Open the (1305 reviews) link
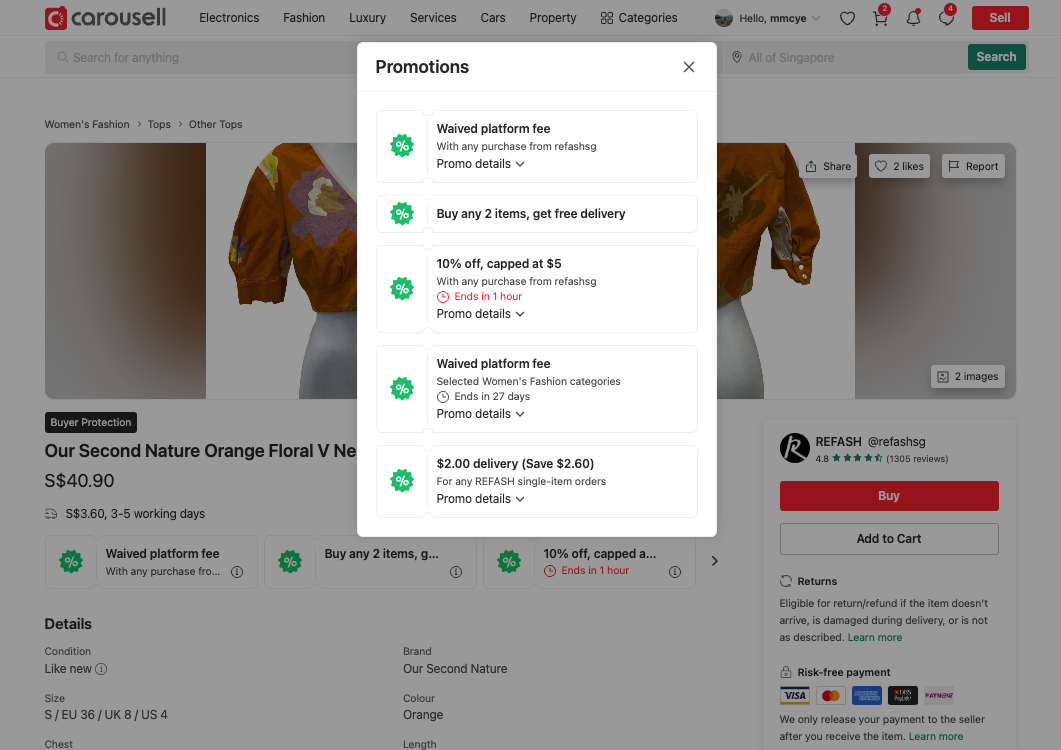 click(x=917, y=459)
